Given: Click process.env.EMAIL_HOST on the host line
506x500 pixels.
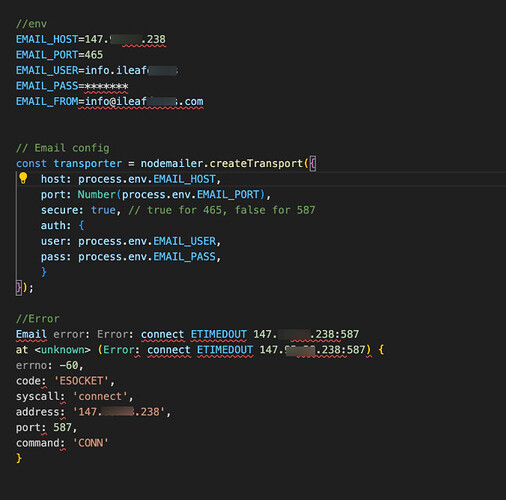Looking at the screenshot, I should click(x=147, y=179).
